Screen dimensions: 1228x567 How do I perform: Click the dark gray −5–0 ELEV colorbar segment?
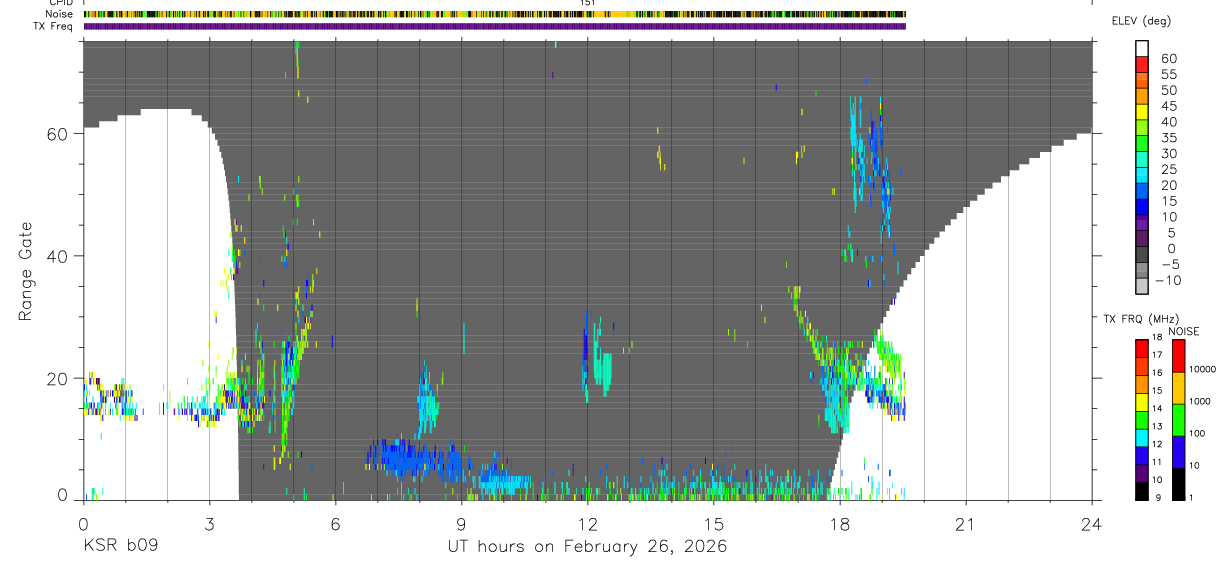click(x=1142, y=255)
